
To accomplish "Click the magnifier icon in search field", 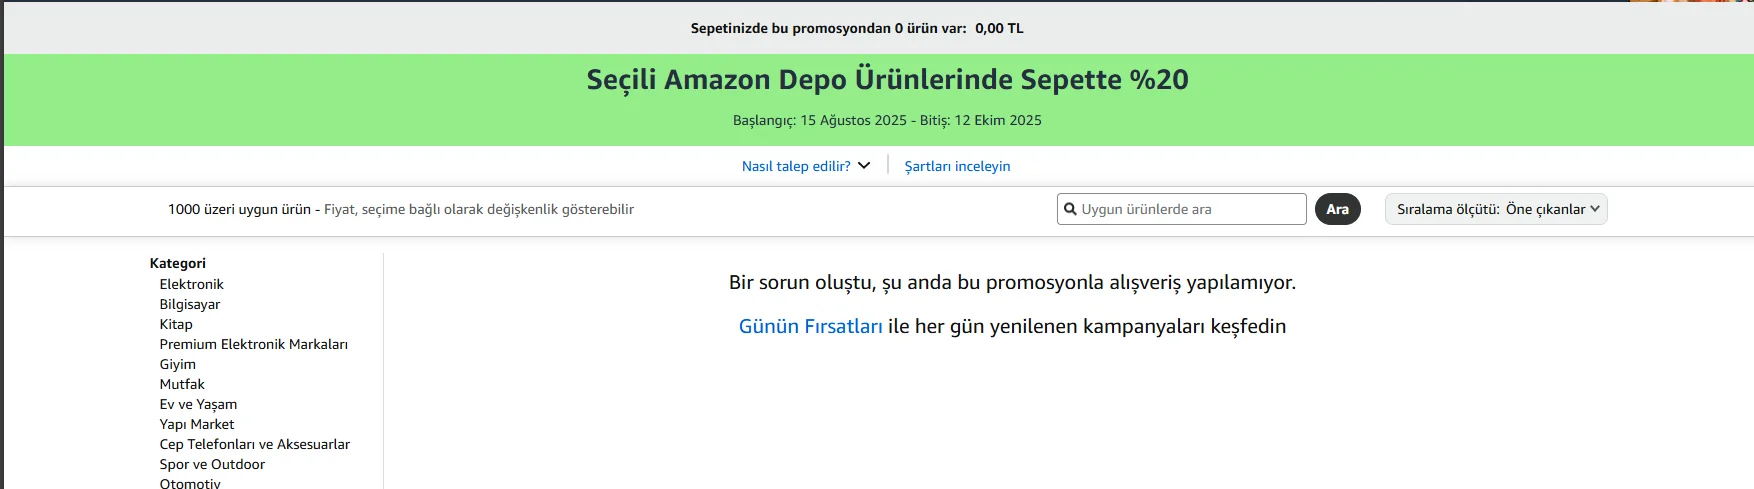I will click(x=1070, y=209).
